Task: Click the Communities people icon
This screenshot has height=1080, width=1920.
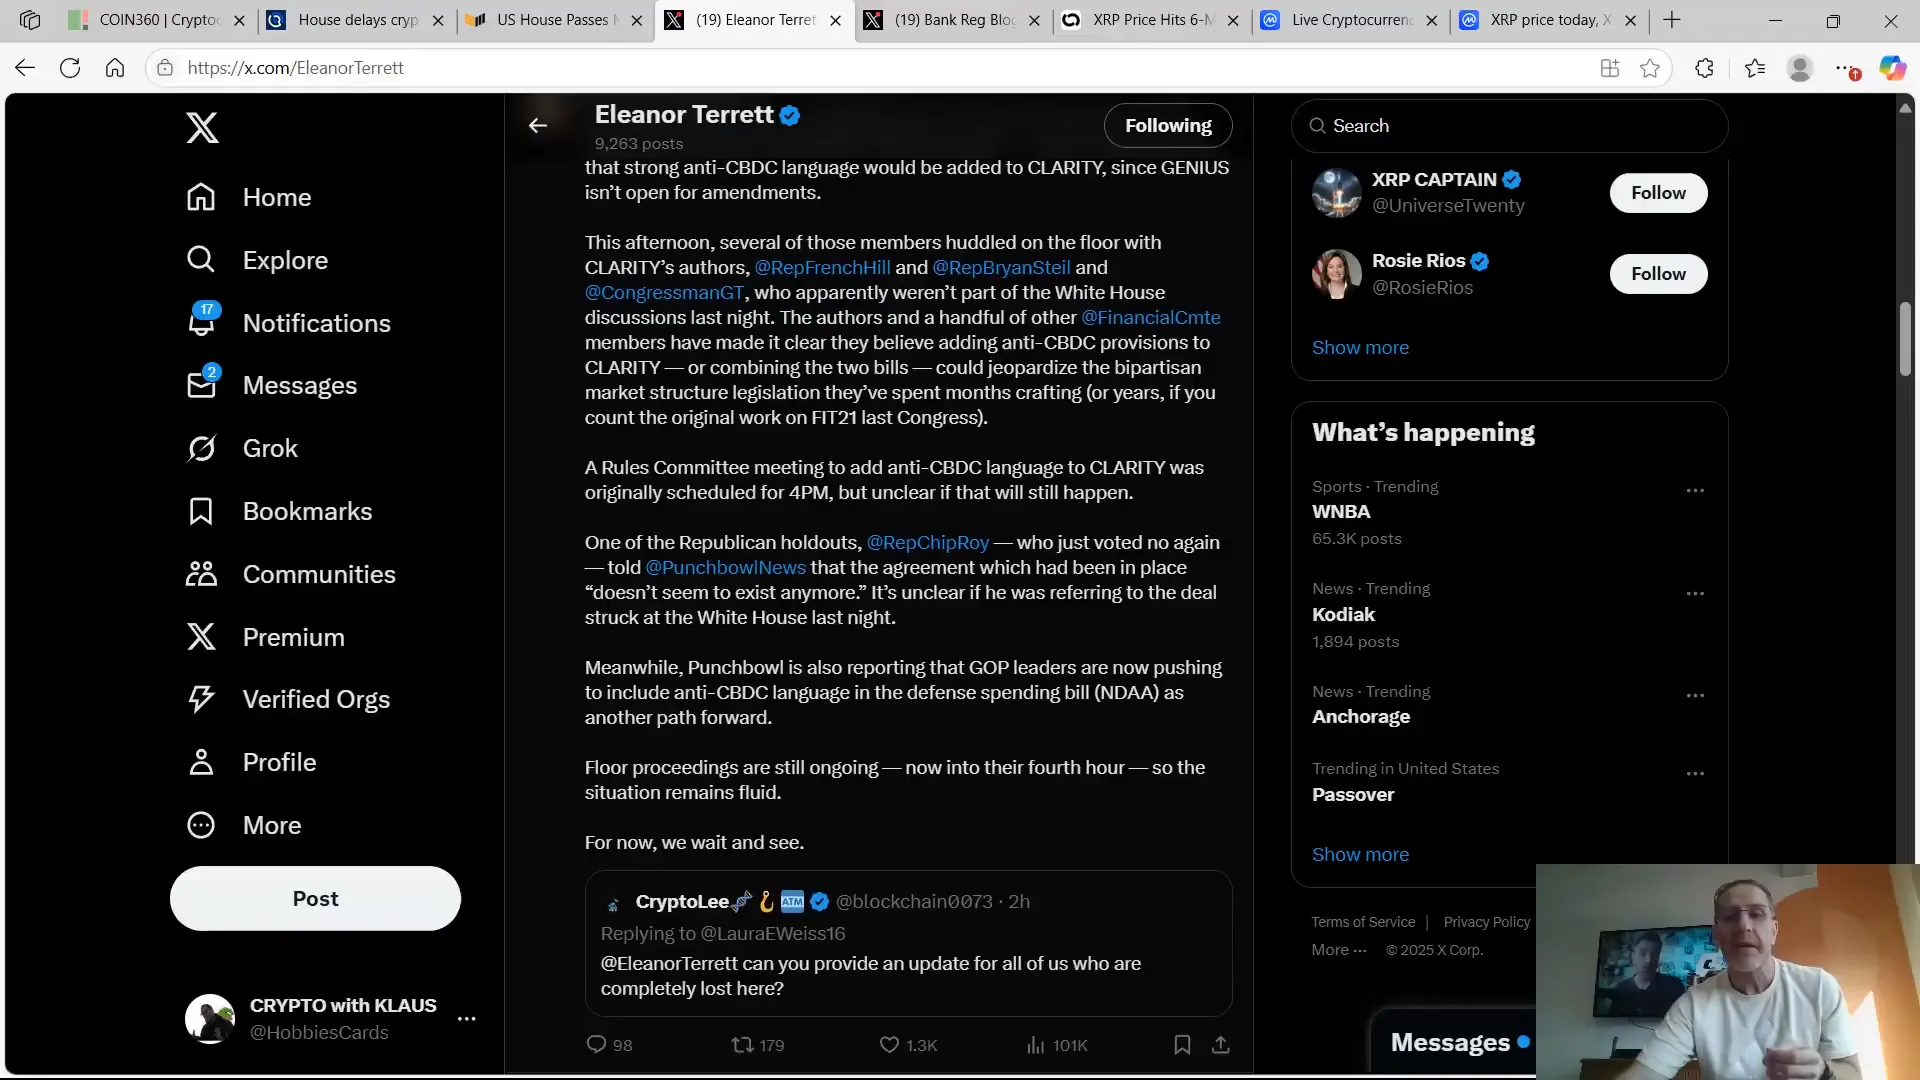Action: [x=201, y=574]
